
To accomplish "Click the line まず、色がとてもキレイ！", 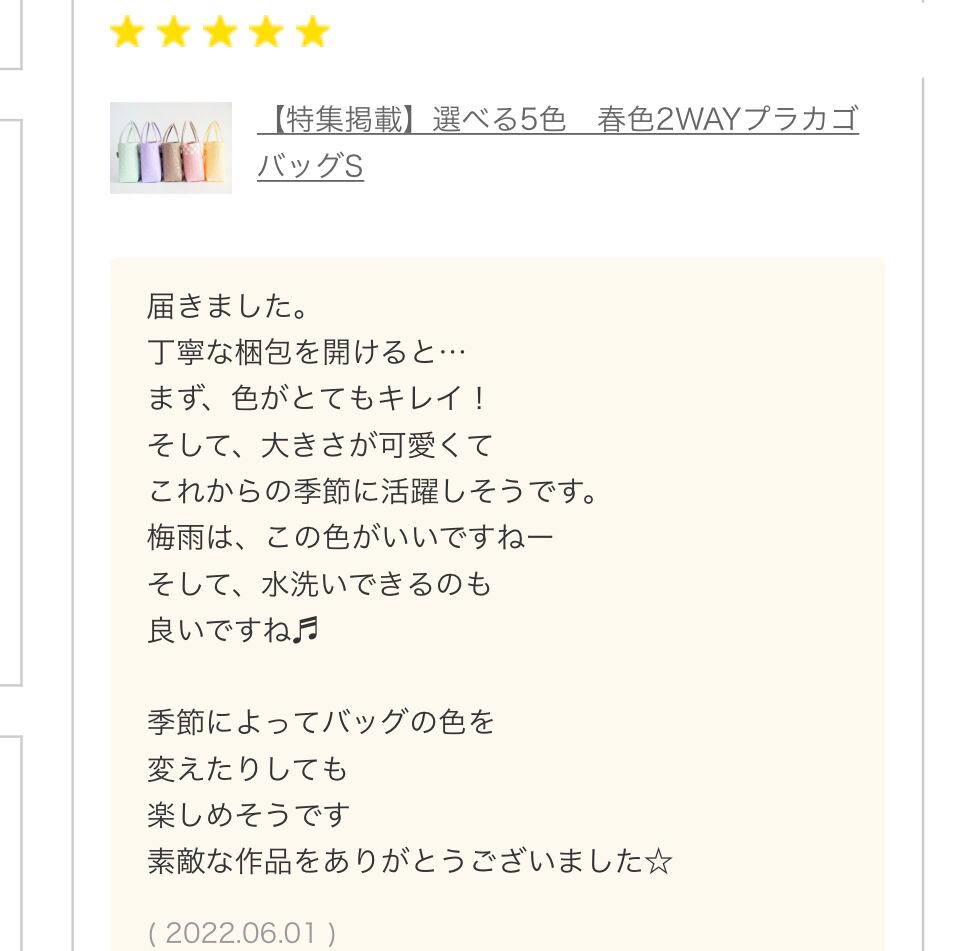I will (x=317, y=398).
